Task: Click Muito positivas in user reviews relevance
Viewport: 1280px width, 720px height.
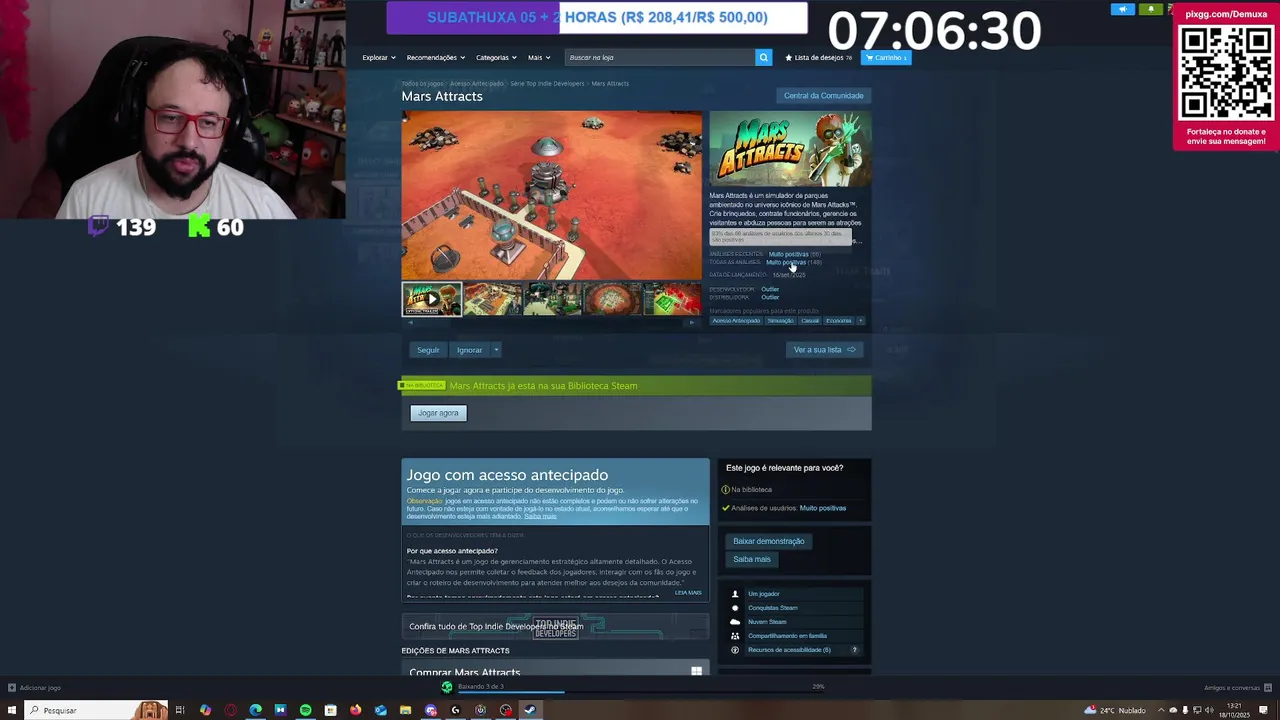Action: tap(823, 508)
